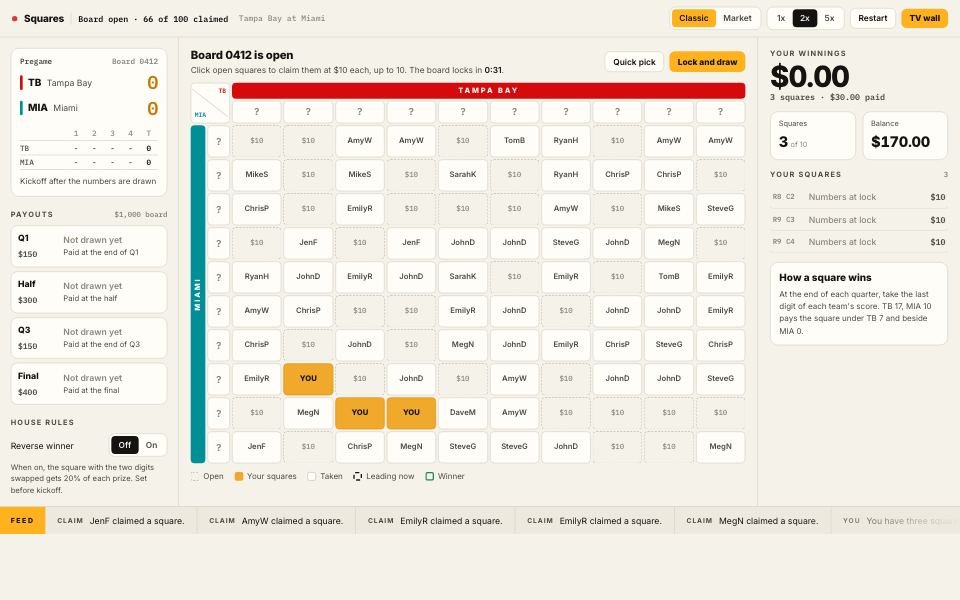Select the 2x speed option
This screenshot has height=600, width=960.
click(x=804, y=18)
